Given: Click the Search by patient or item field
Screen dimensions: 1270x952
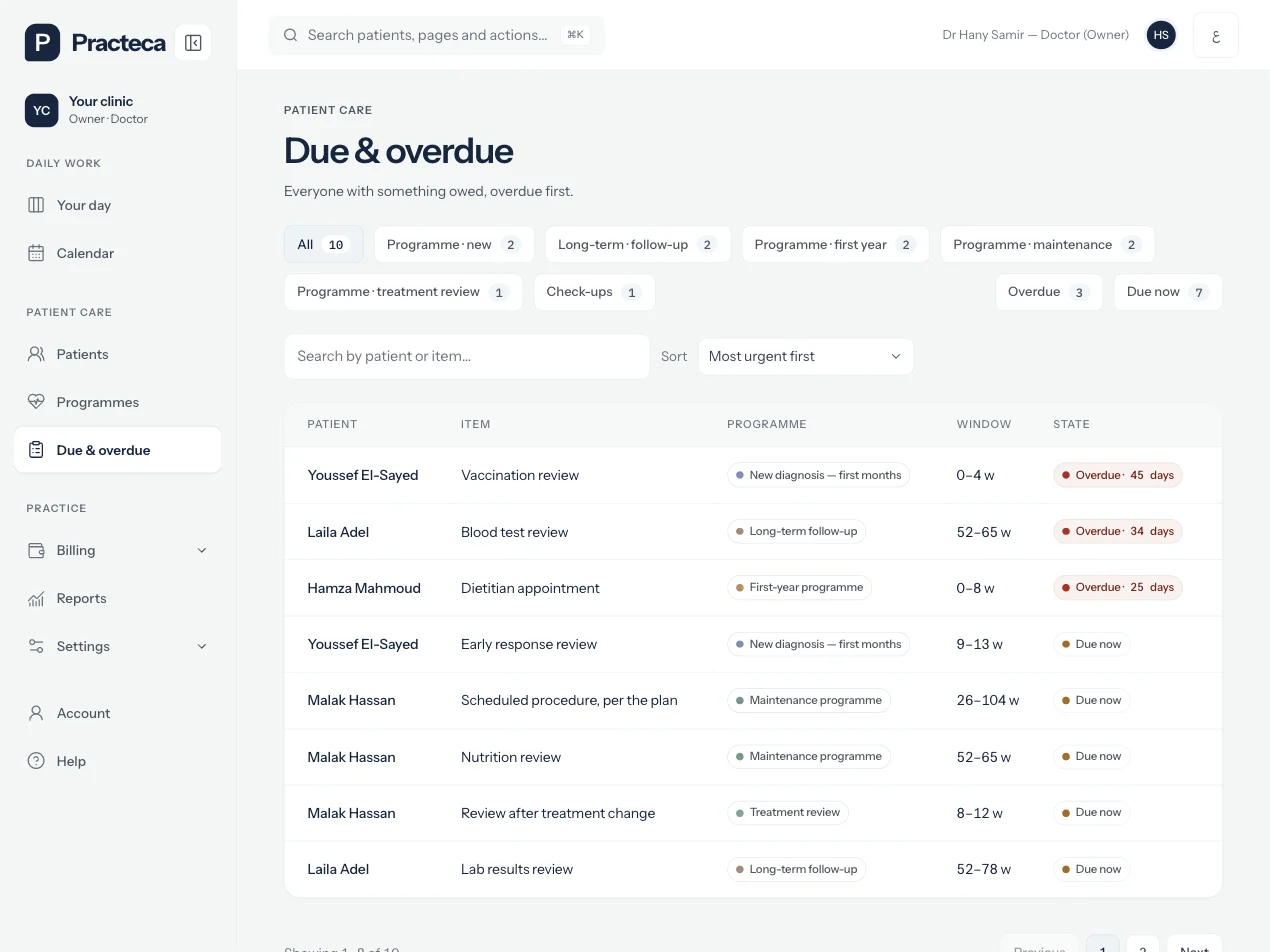Looking at the screenshot, I should coord(467,356).
